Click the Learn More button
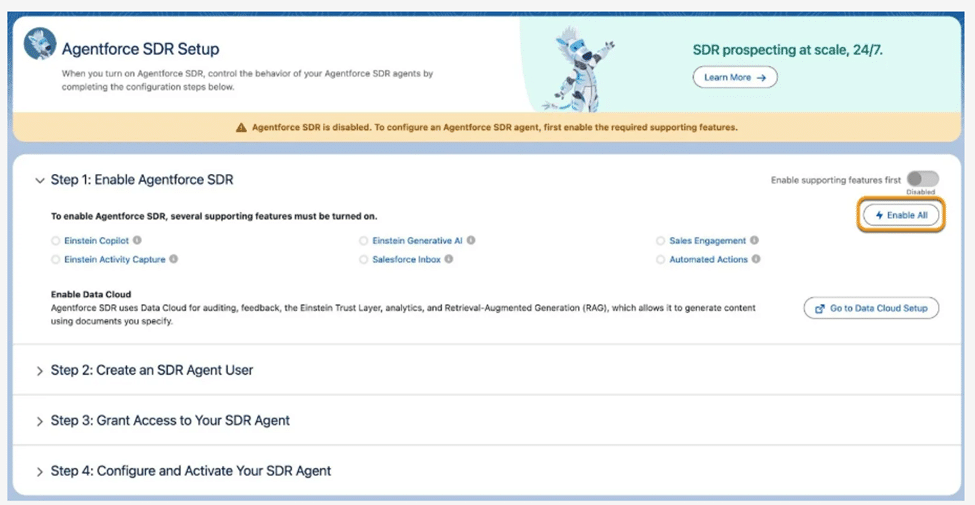The height and width of the screenshot is (505, 975). point(735,77)
